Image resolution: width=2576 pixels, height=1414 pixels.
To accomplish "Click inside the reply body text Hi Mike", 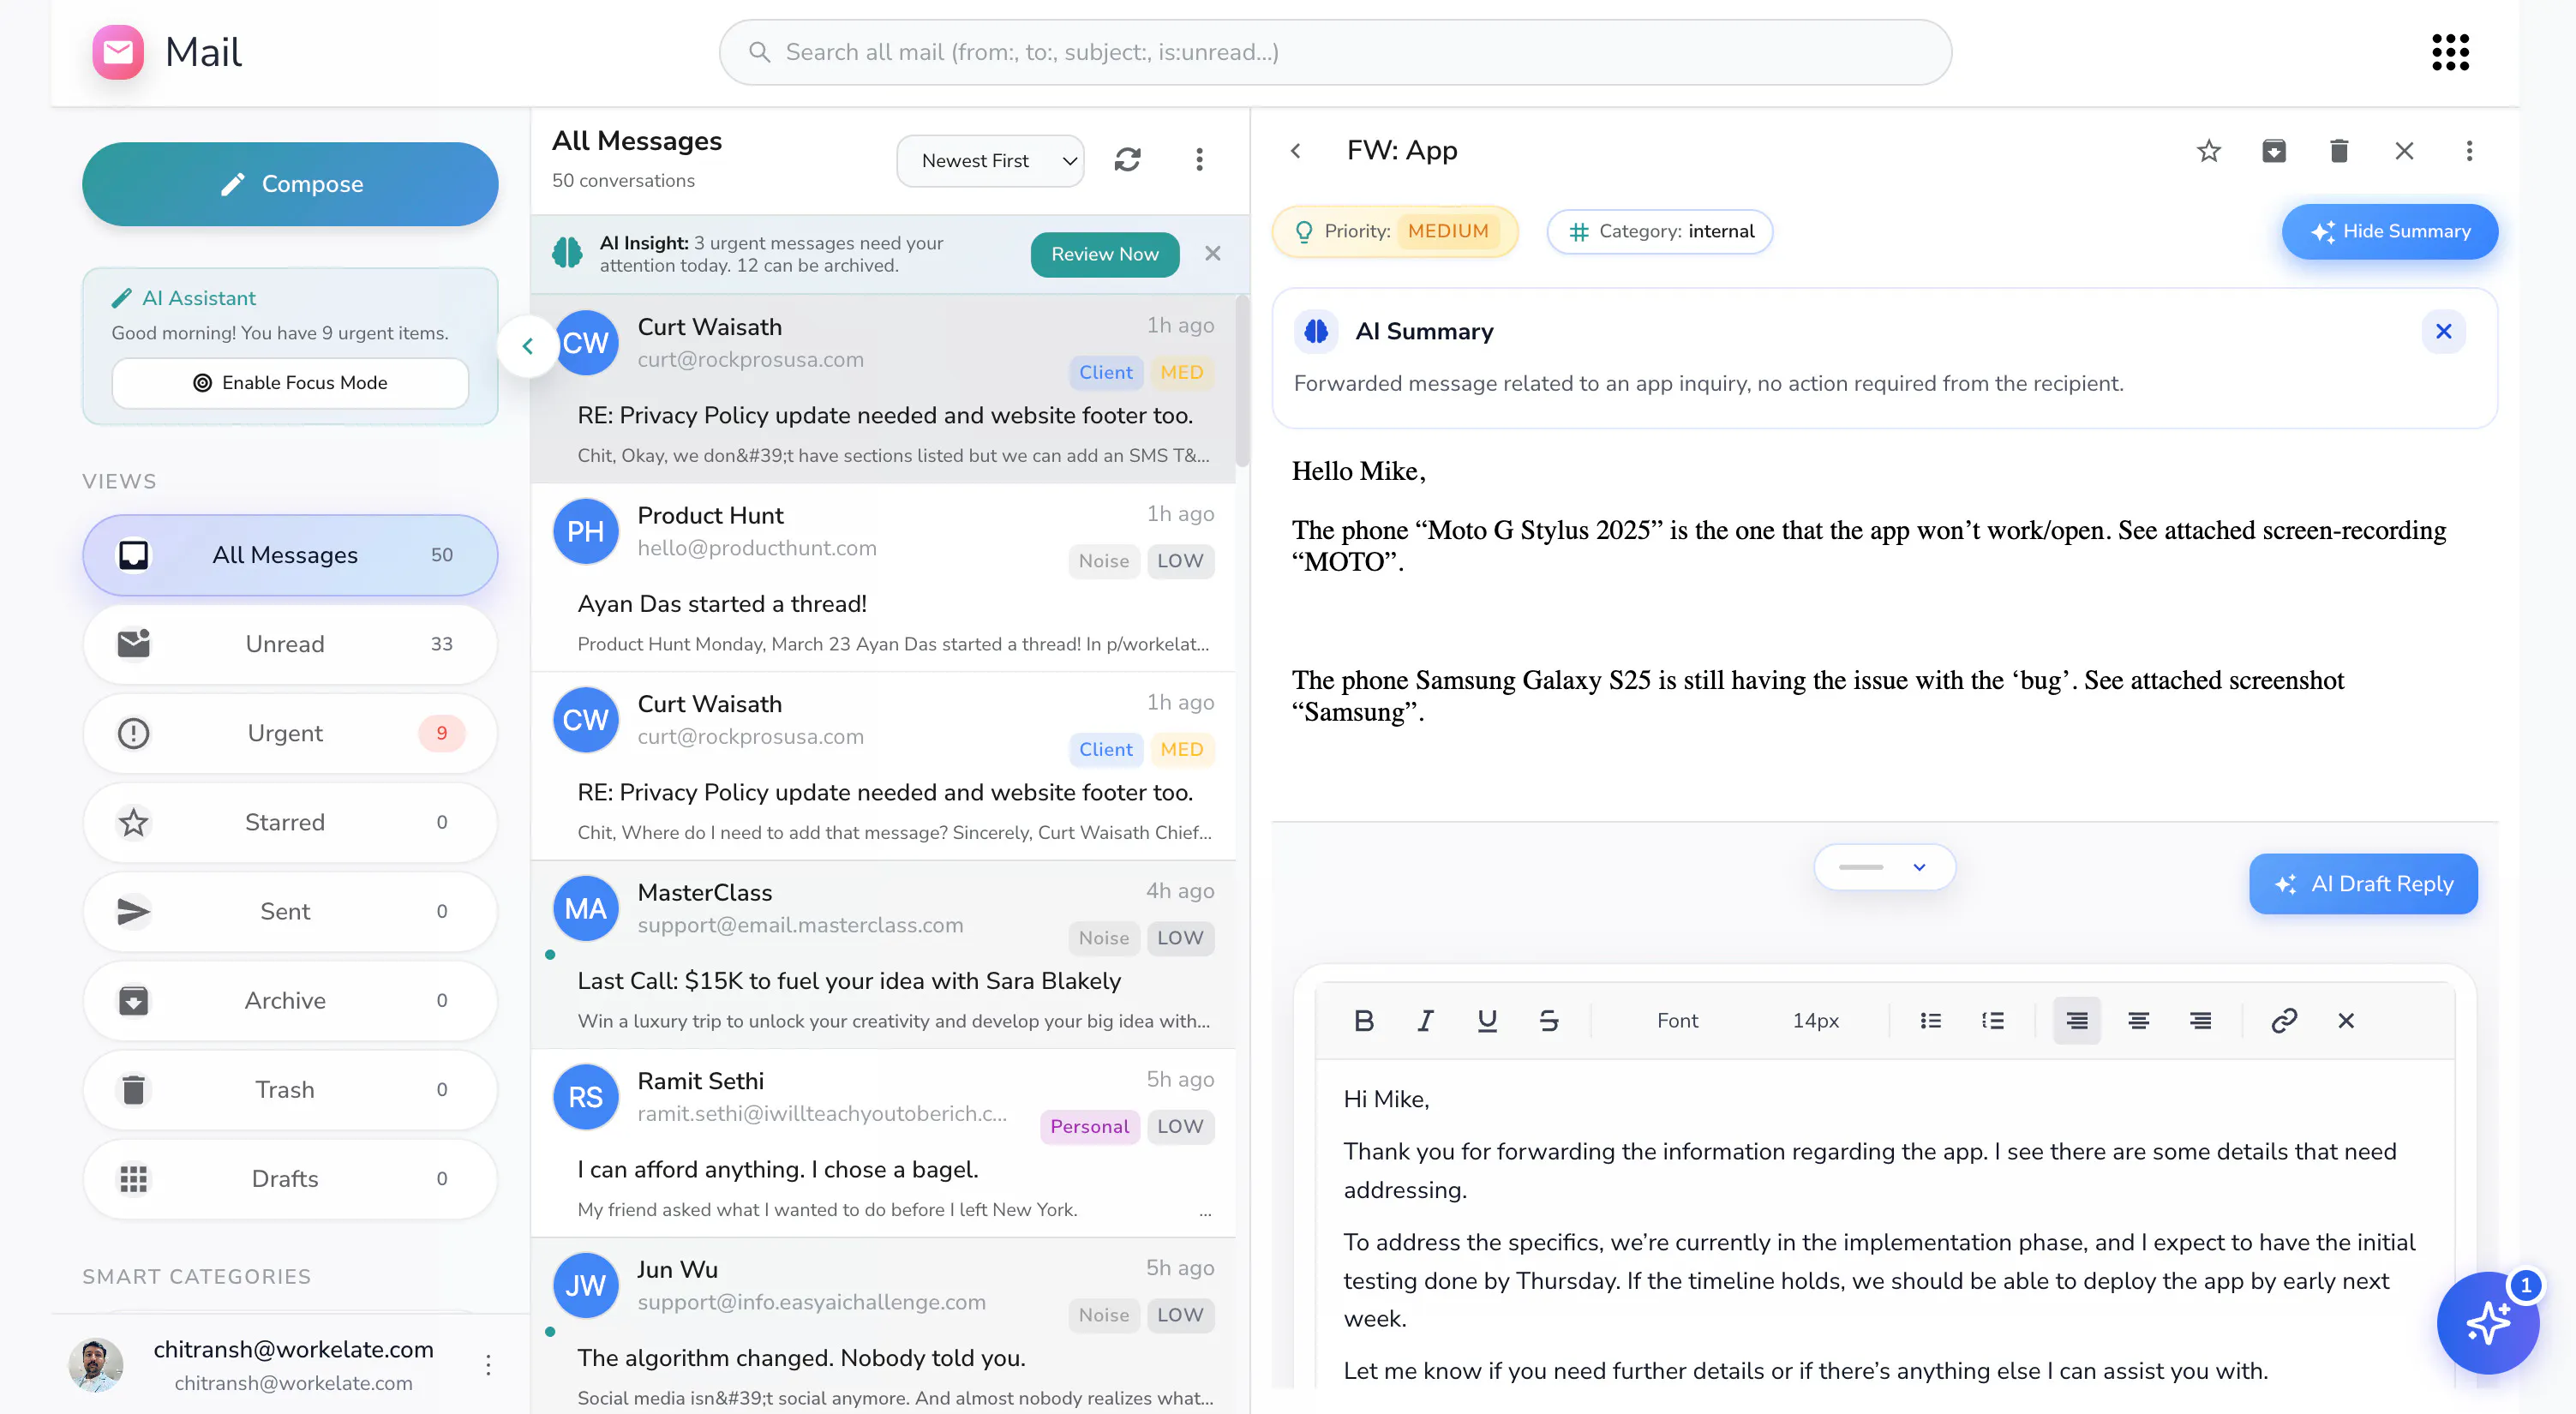I will pos(1386,1099).
